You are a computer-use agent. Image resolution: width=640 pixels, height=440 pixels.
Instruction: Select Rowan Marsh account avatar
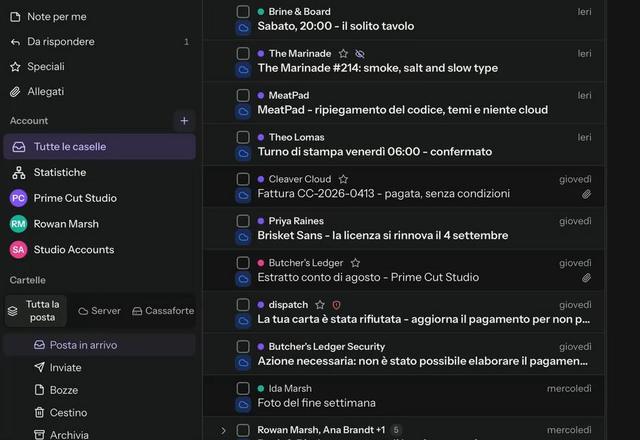tap(18, 224)
